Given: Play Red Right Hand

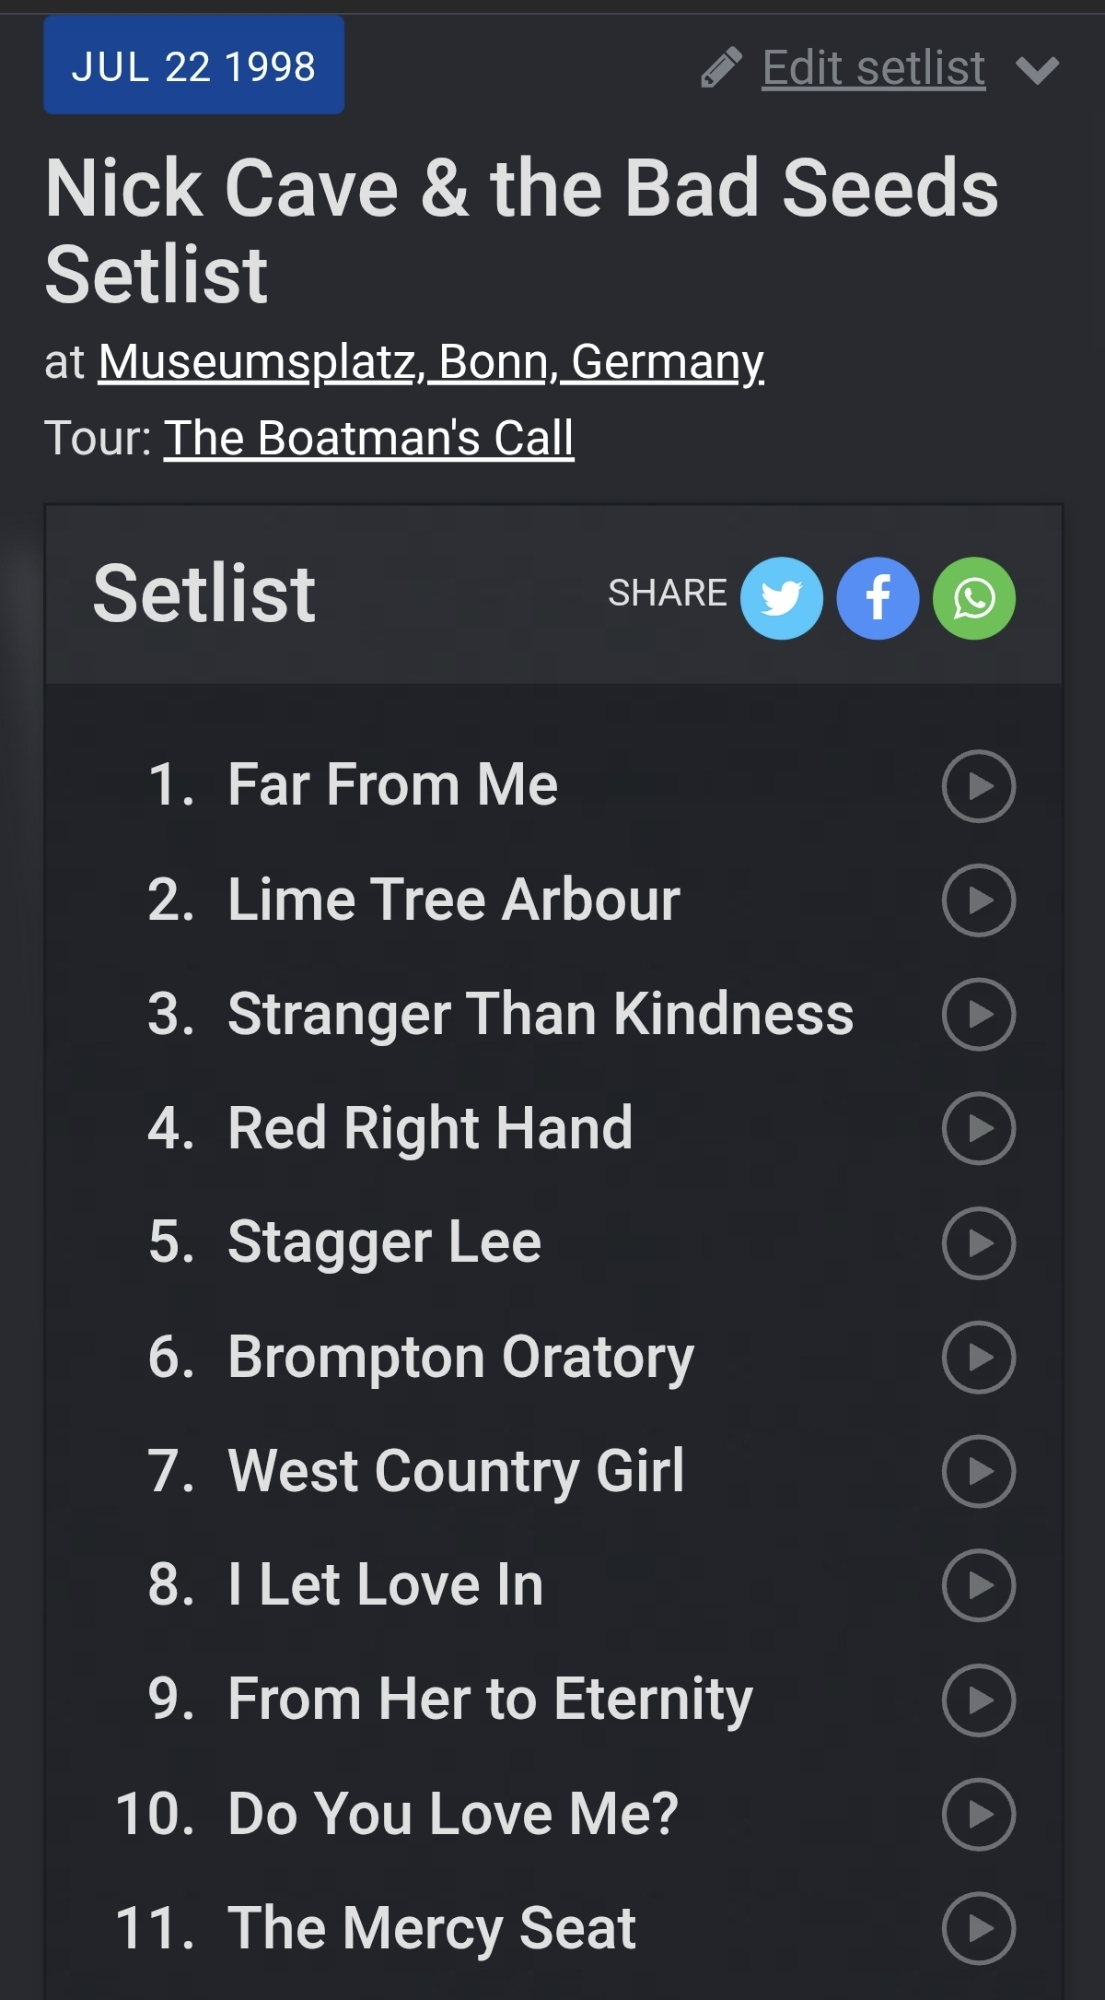Looking at the screenshot, I should click(978, 1128).
